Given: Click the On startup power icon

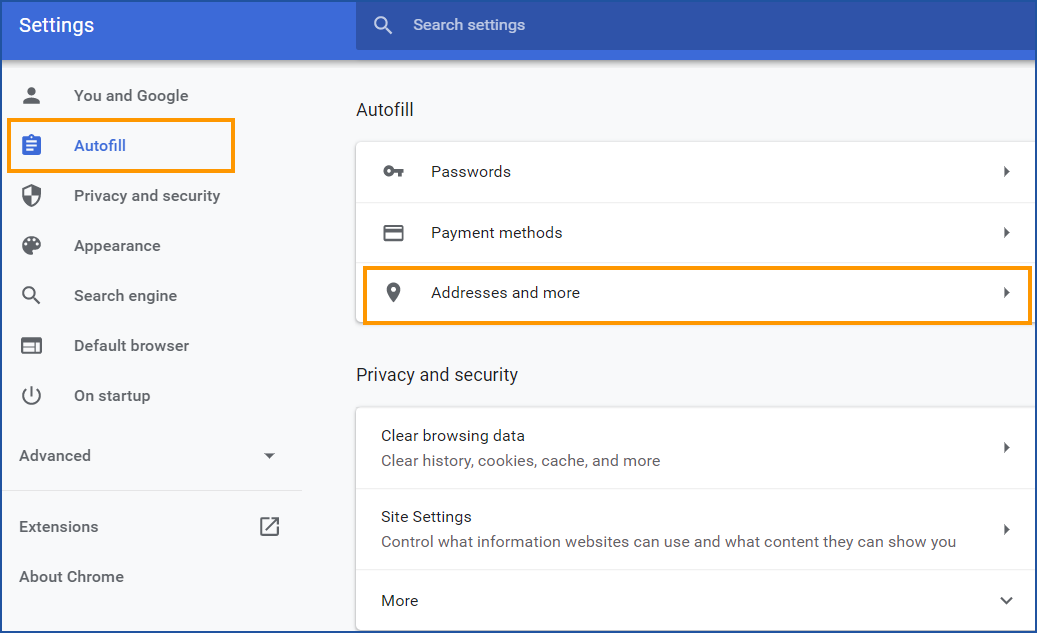Looking at the screenshot, I should (x=31, y=395).
